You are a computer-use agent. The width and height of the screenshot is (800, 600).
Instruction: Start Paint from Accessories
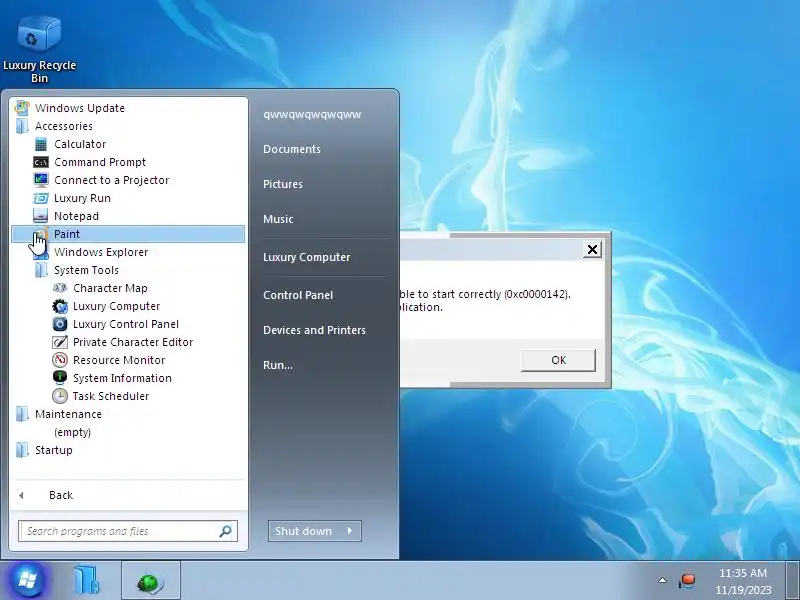point(128,234)
